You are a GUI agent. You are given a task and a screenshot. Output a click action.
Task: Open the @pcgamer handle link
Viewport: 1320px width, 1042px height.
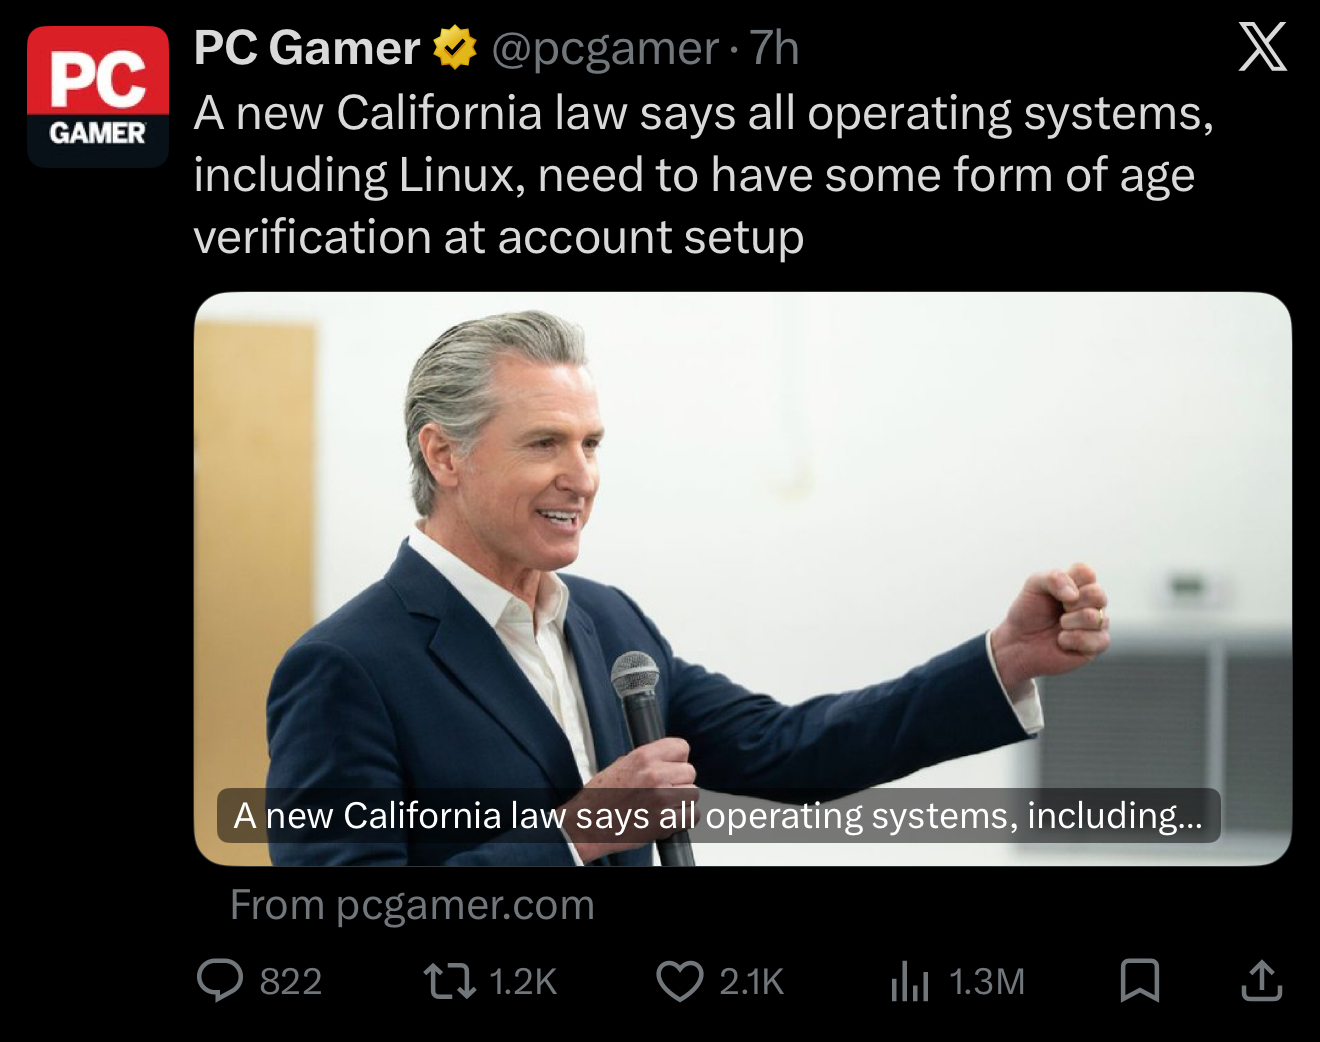pos(604,48)
